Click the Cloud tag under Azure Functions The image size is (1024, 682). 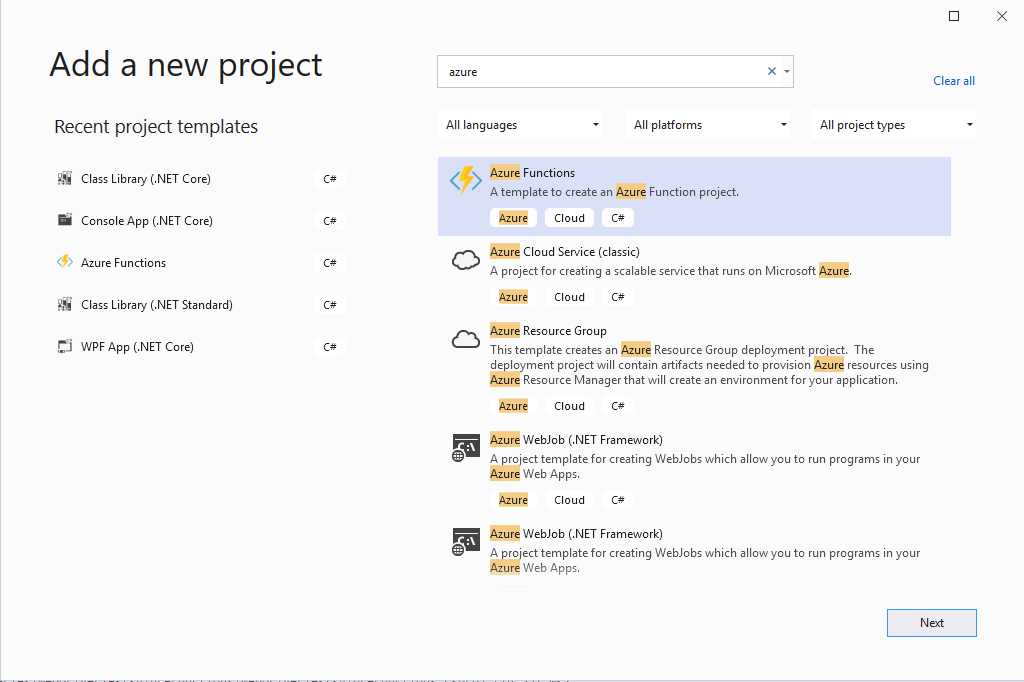point(569,218)
